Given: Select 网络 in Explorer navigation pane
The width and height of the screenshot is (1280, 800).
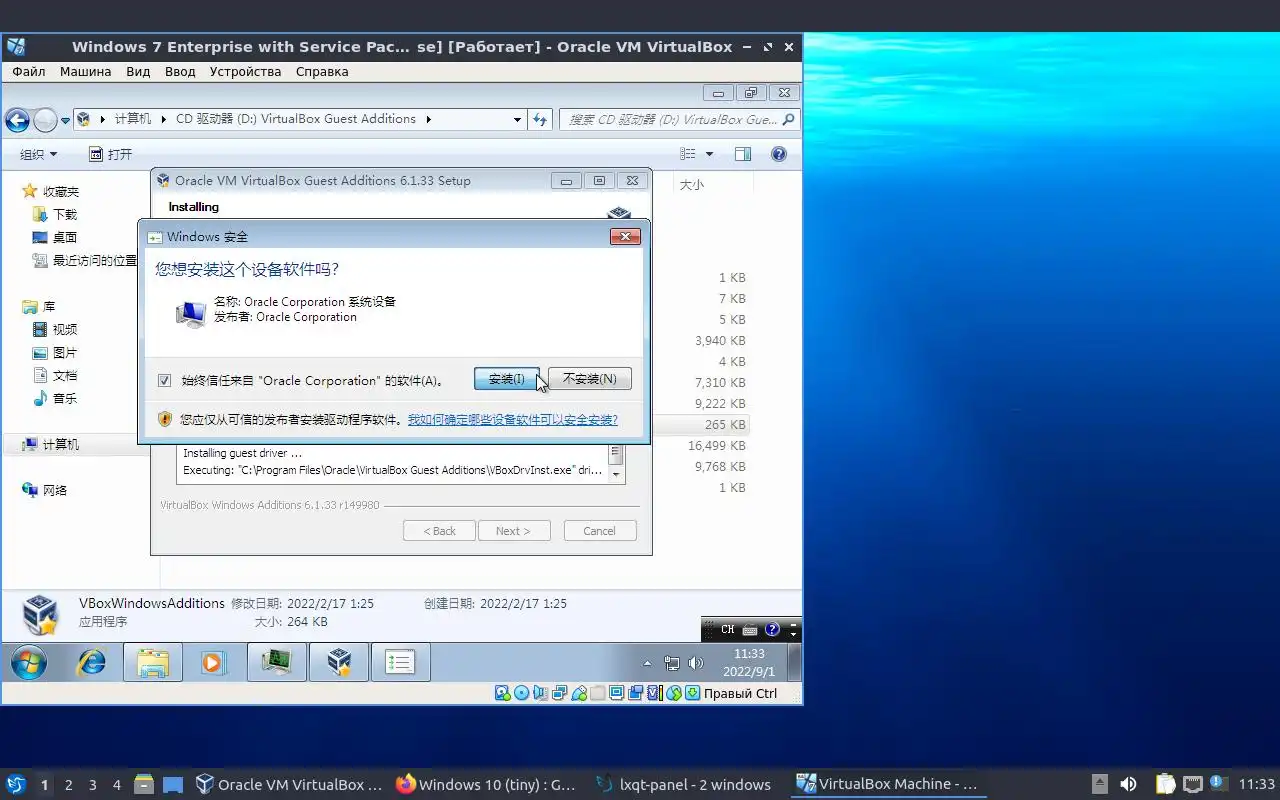Looking at the screenshot, I should (x=45, y=490).
